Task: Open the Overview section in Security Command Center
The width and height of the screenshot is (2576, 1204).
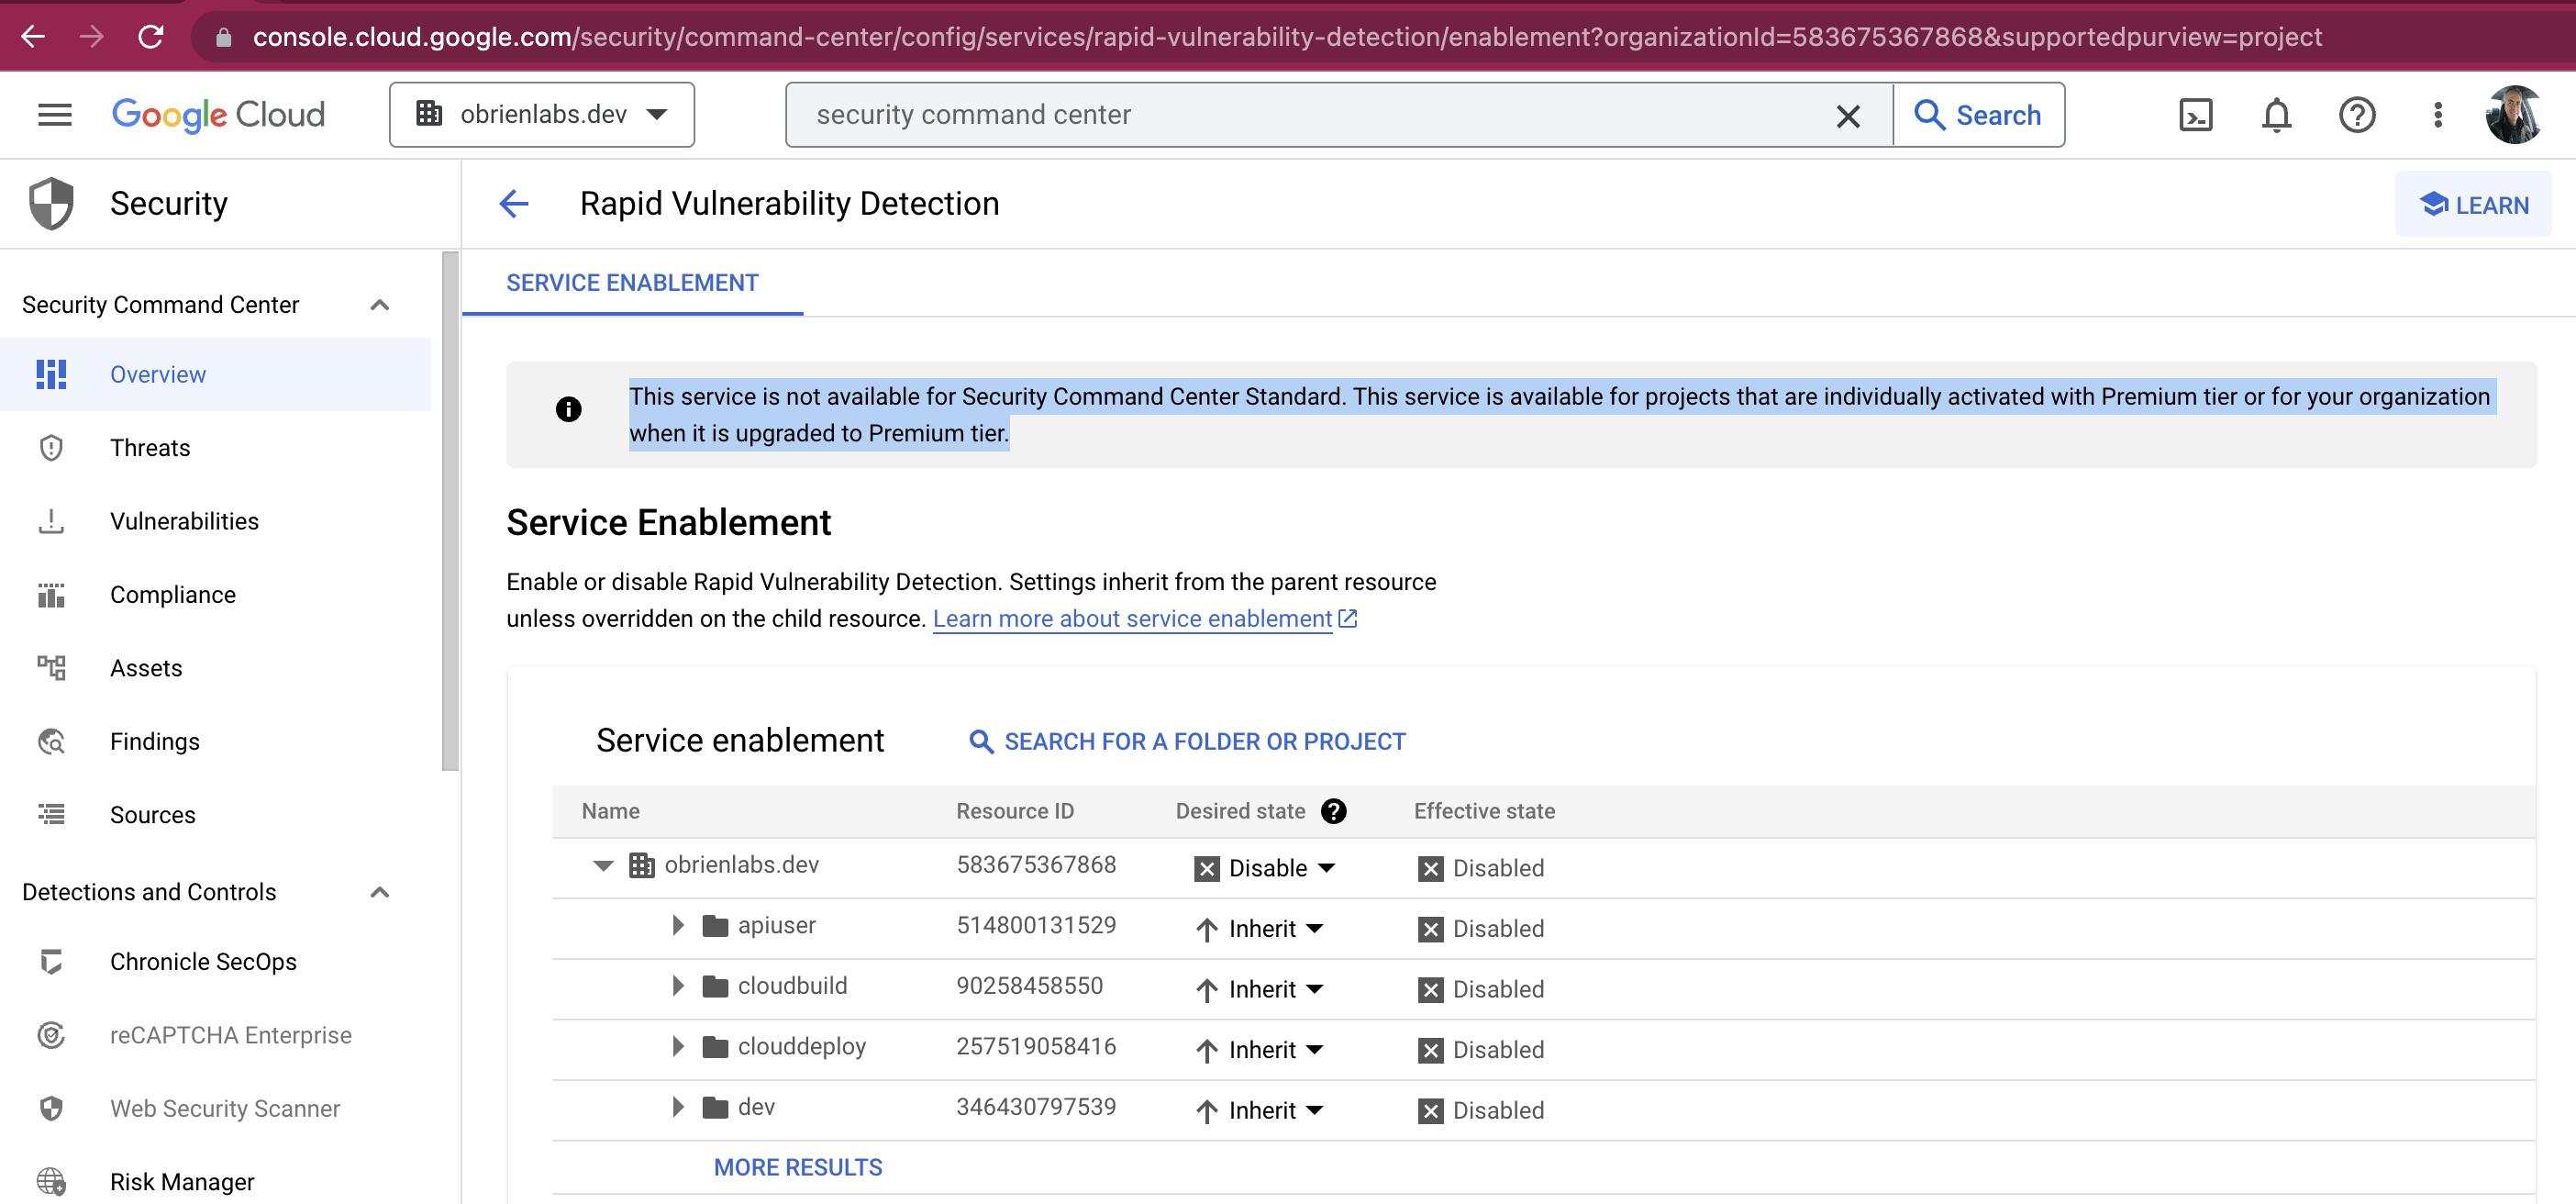Action: (x=157, y=374)
